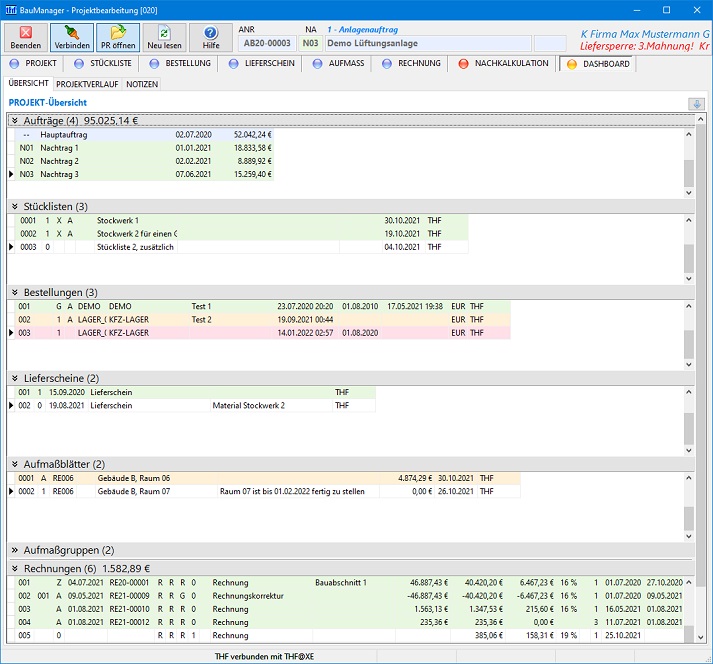Screen dimensions: 713x664
Task: Reload data with Neu lesen button
Action: click(164, 37)
